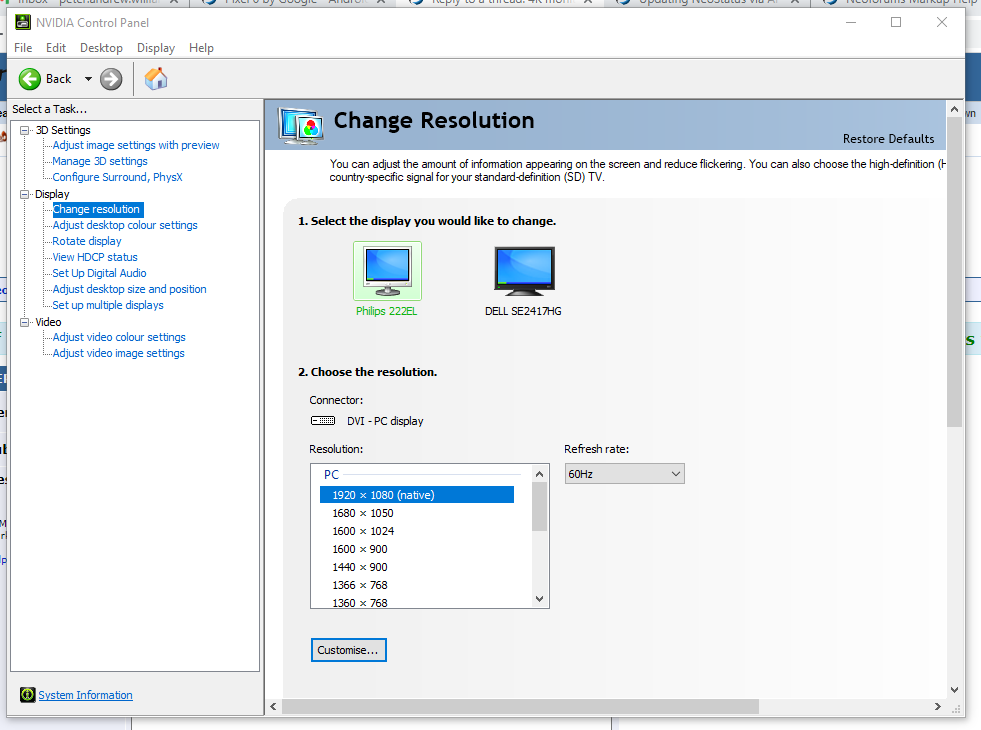Collapse the Display tree section
Image resolution: width=981 pixels, height=730 pixels.
point(24,194)
